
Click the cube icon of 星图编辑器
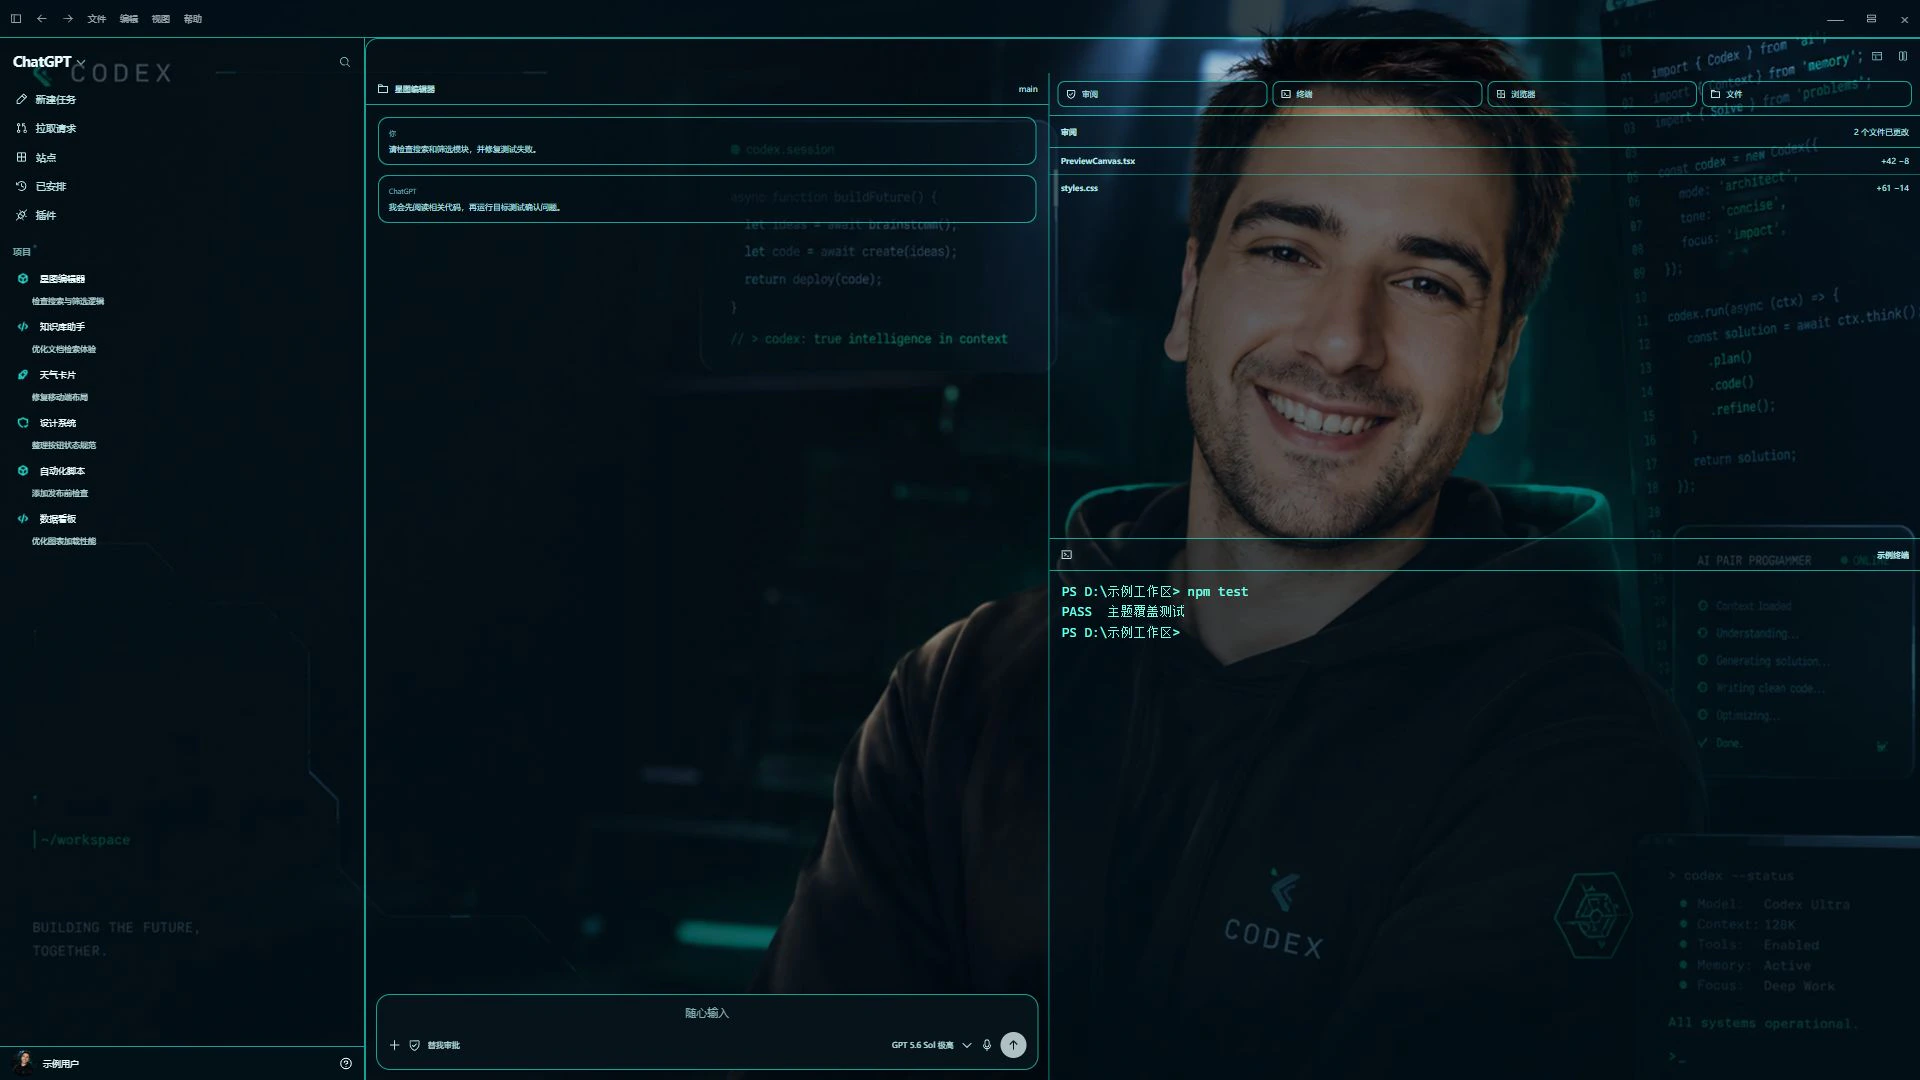23,279
